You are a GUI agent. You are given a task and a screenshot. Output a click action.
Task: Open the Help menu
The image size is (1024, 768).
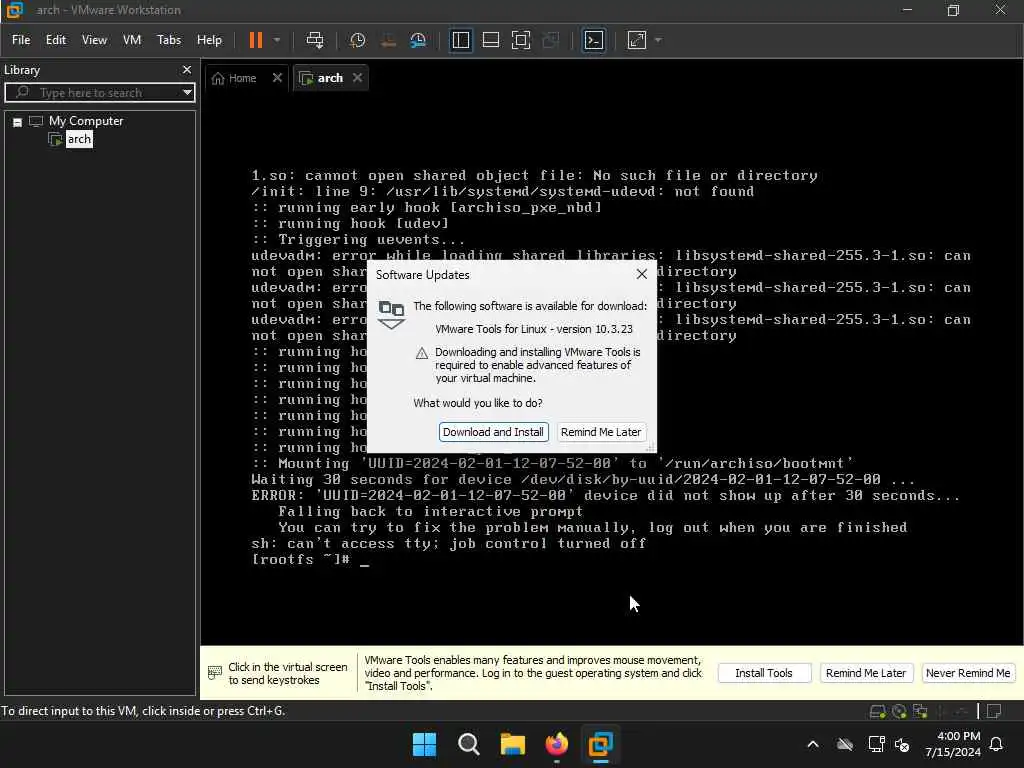(x=209, y=40)
